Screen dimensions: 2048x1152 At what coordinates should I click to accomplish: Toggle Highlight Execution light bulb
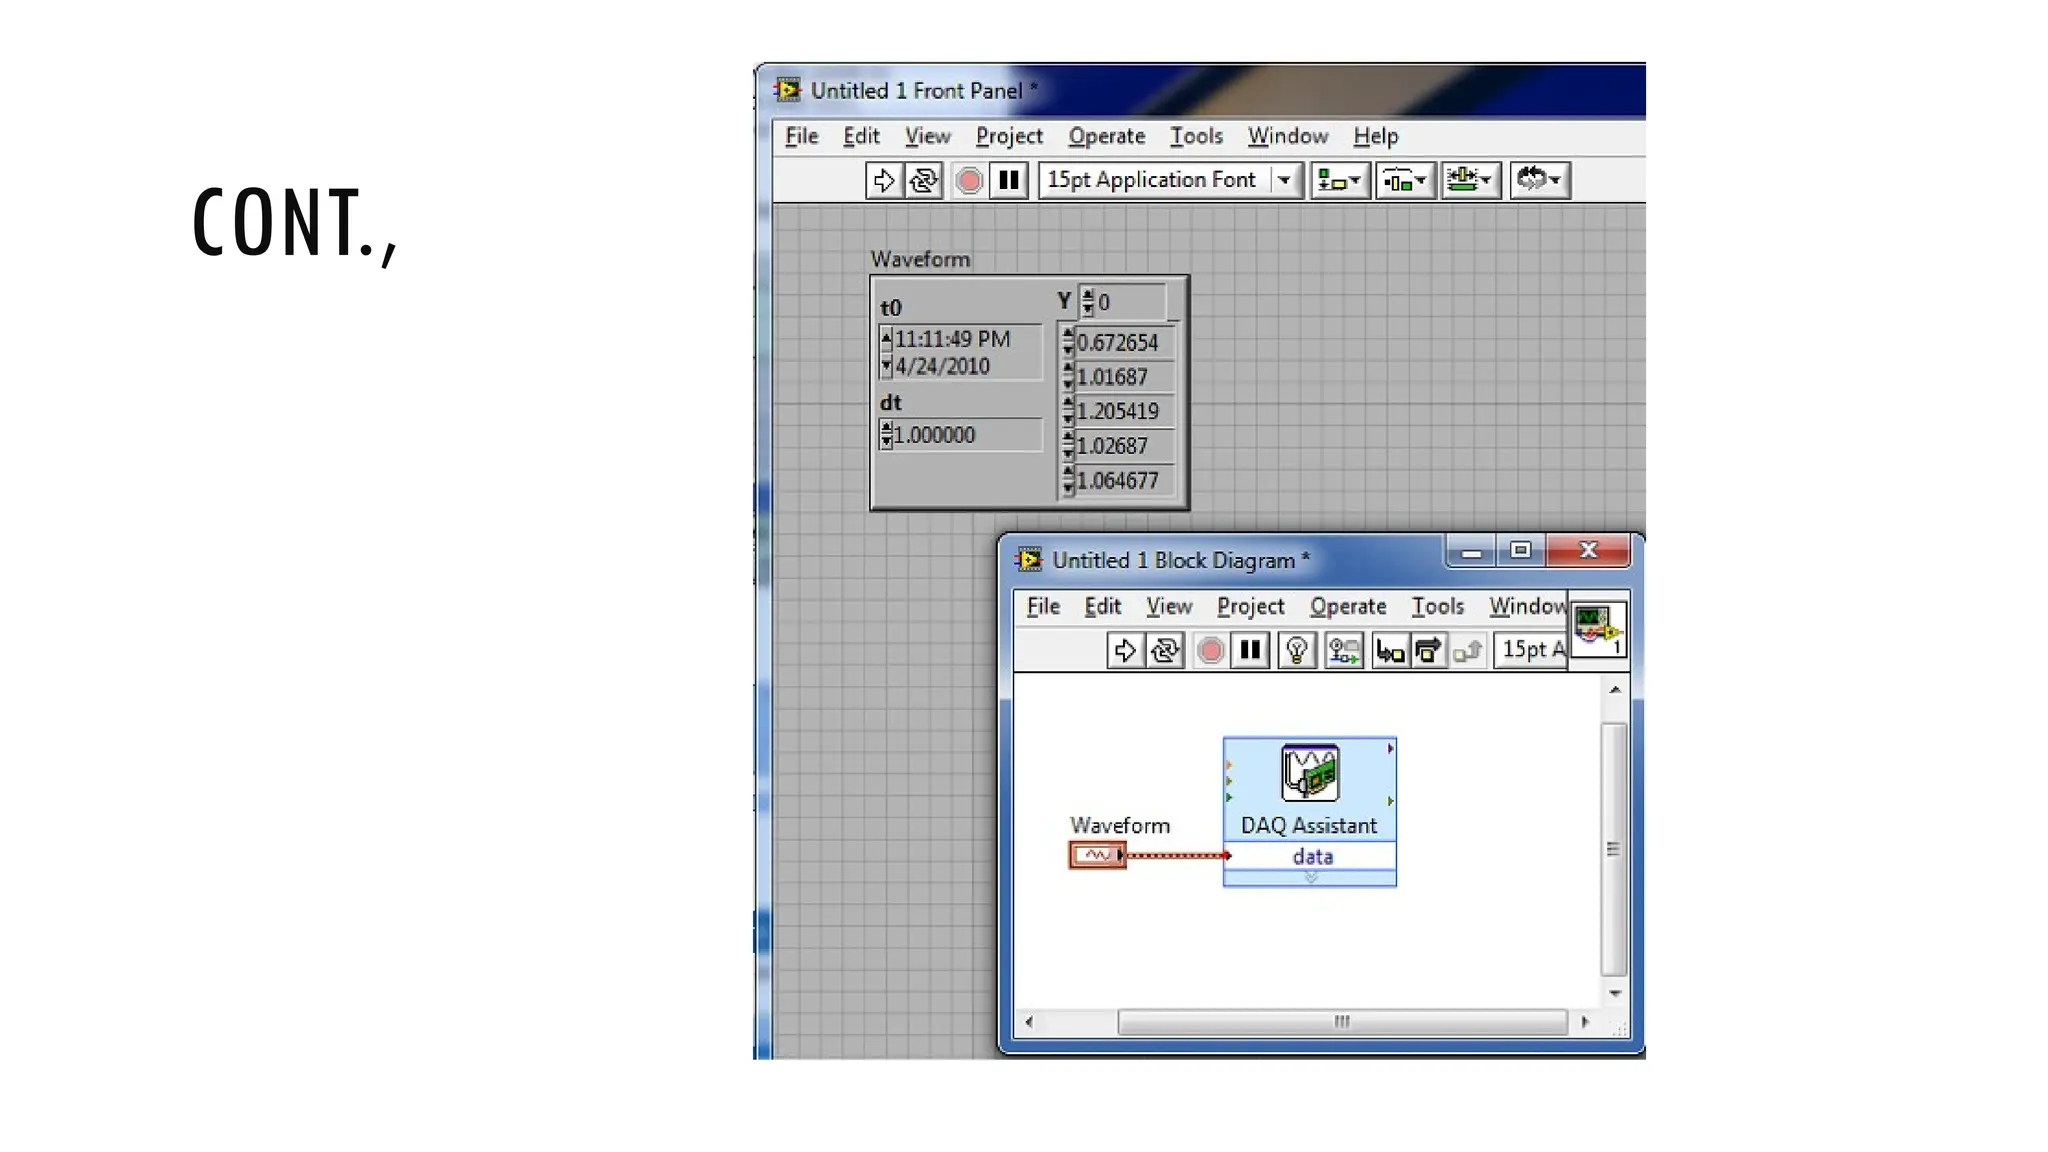[1296, 651]
